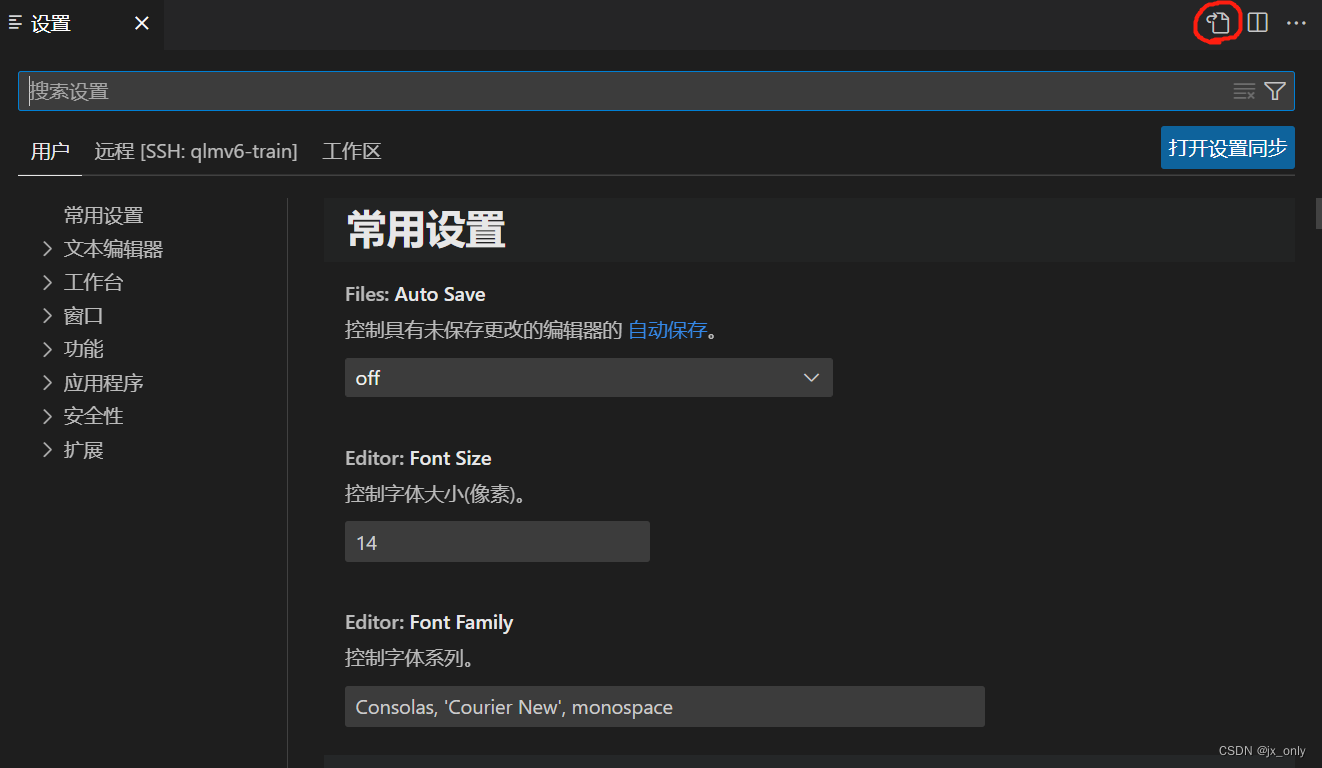1322x768 pixels.
Task: Expand the 工作台 chevron
Action: coord(47,282)
